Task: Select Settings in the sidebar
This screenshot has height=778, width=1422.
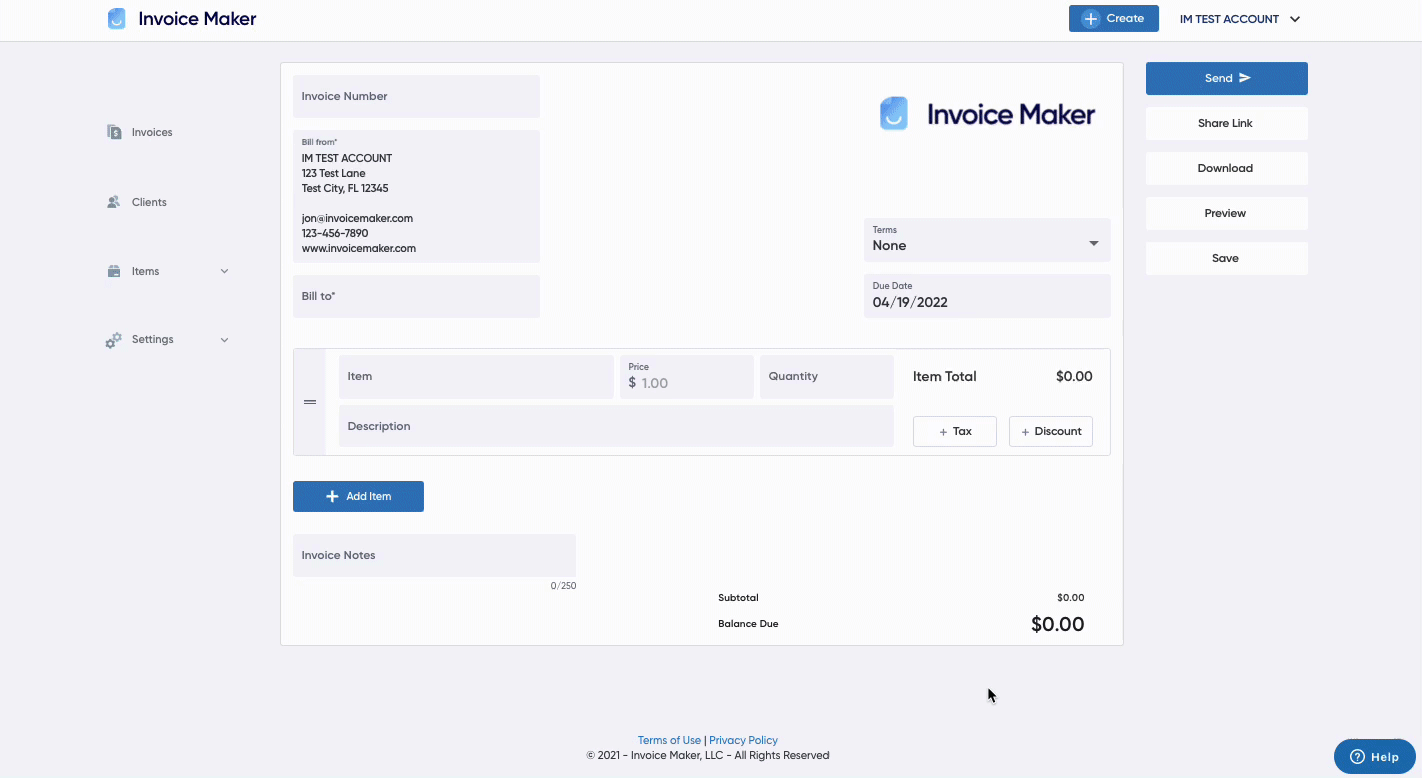Action: 153,340
